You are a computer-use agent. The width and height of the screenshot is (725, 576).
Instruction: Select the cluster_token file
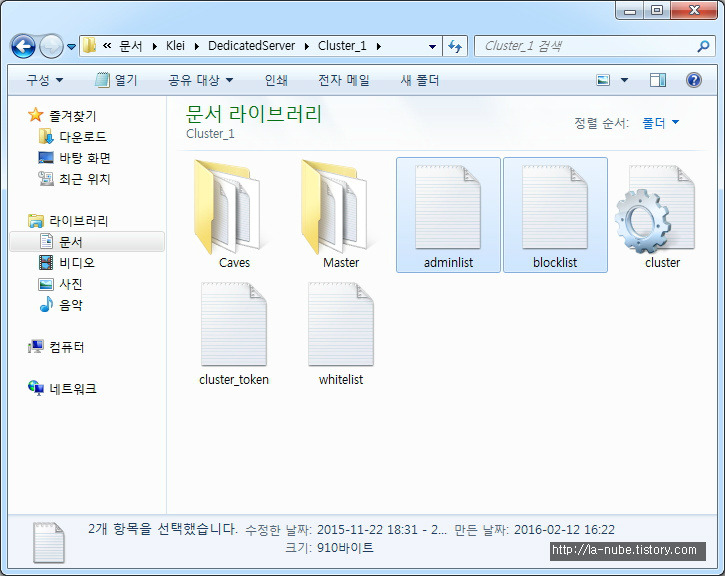pyautogui.click(x=234, y=334)
